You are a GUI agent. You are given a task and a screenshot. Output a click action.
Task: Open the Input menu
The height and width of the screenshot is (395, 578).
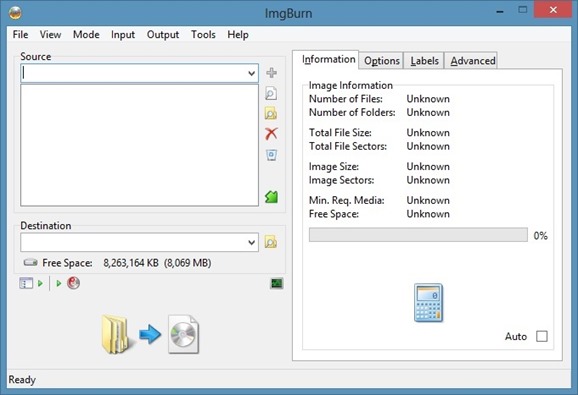tap(123, 35)
